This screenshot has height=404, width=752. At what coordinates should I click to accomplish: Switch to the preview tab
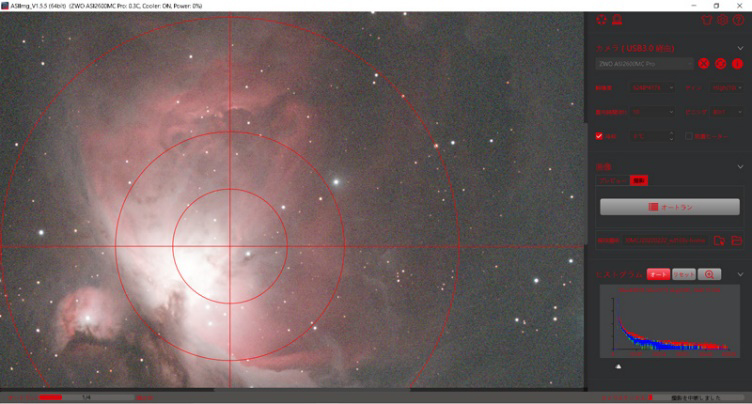pyautogui.click(x=613, y=181)
